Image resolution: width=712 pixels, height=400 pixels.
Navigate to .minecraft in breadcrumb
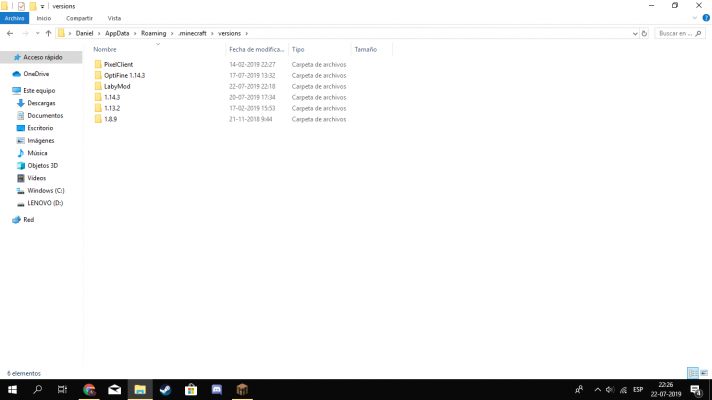point(192,33)
